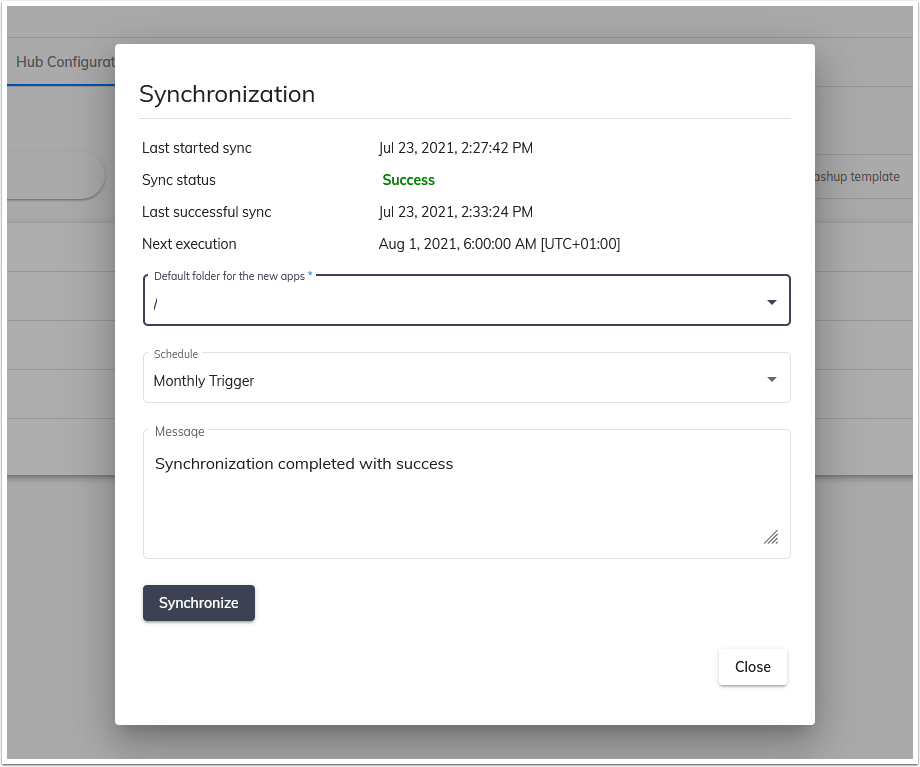Change the Monthly Trigger schedule option

pos(466,381)
